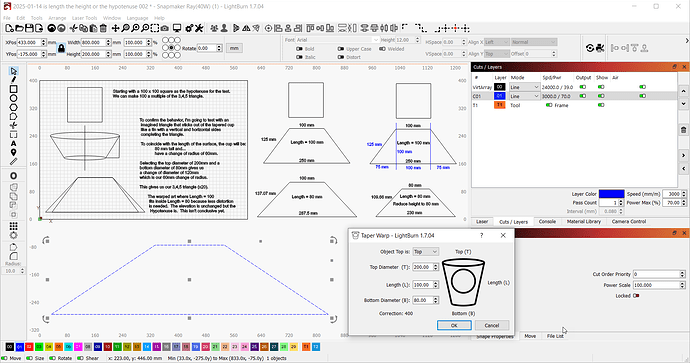Open the Font Arial dropdown
This screenshot has width=690, height=363.
coord(337,40)
